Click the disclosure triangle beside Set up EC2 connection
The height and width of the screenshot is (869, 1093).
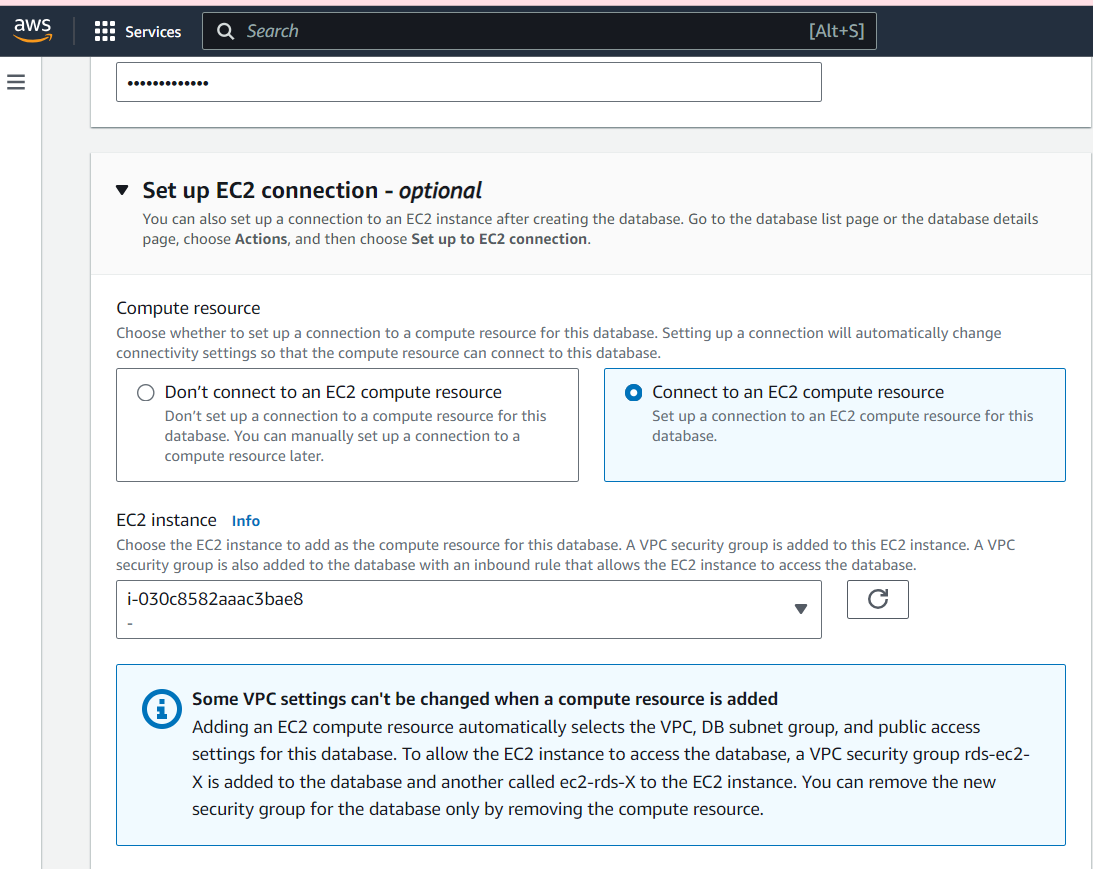[x=121, y=190]
